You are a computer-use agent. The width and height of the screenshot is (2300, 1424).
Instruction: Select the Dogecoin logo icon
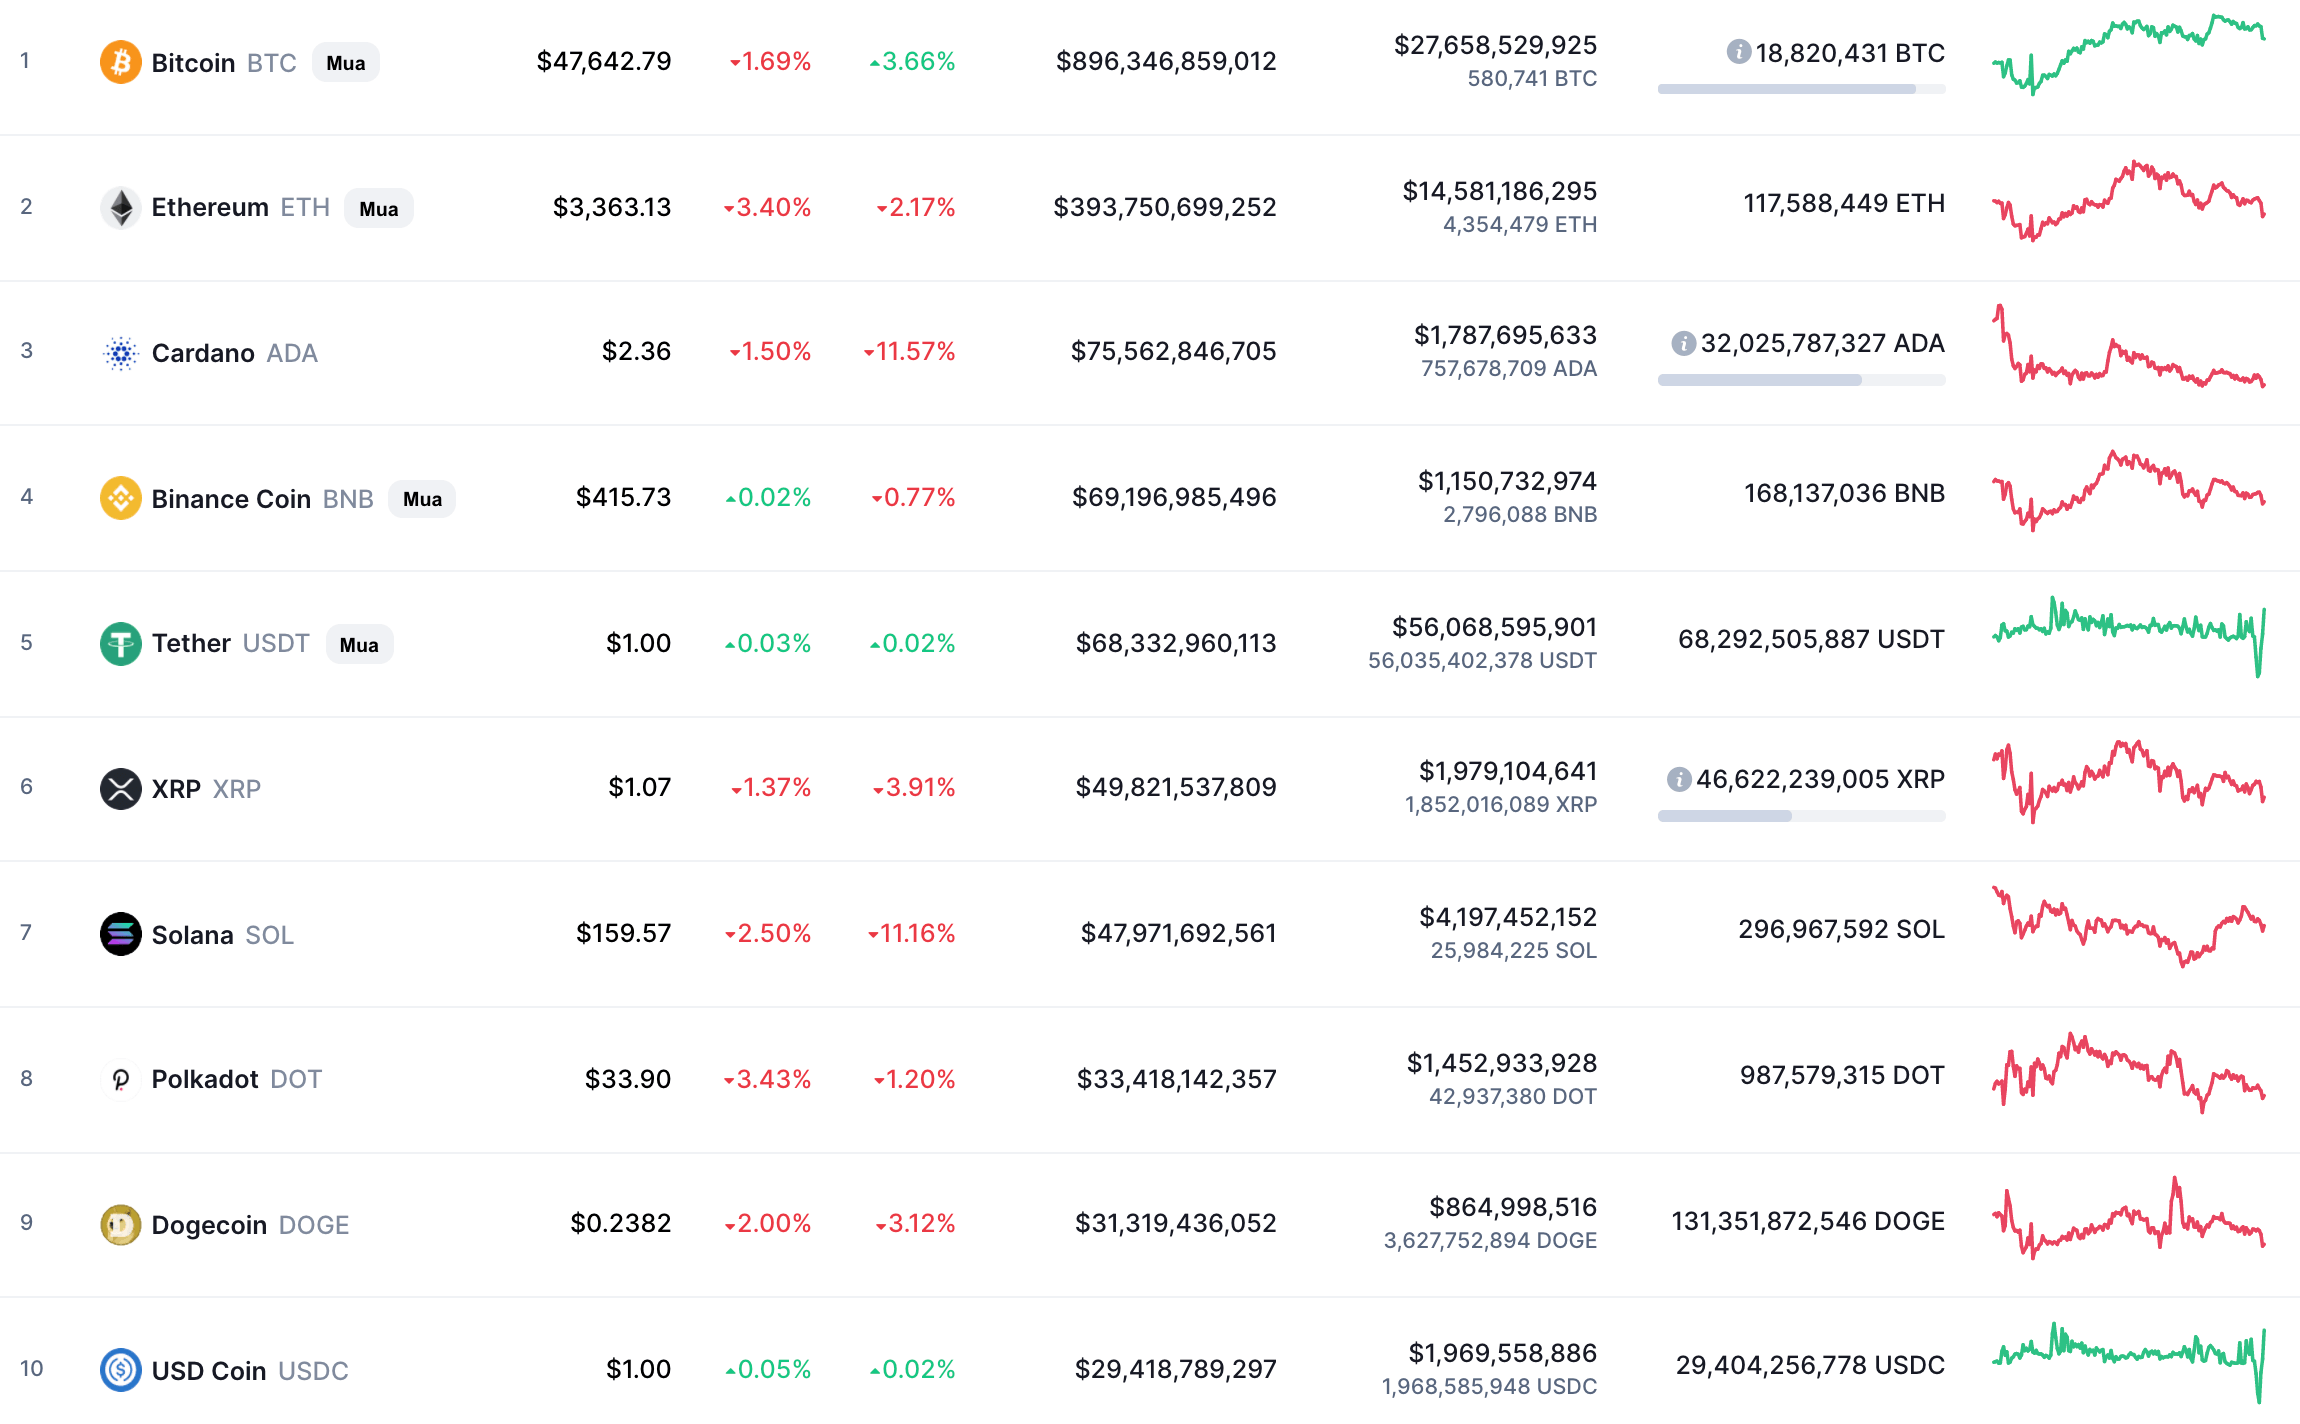tap(120, 1224)
